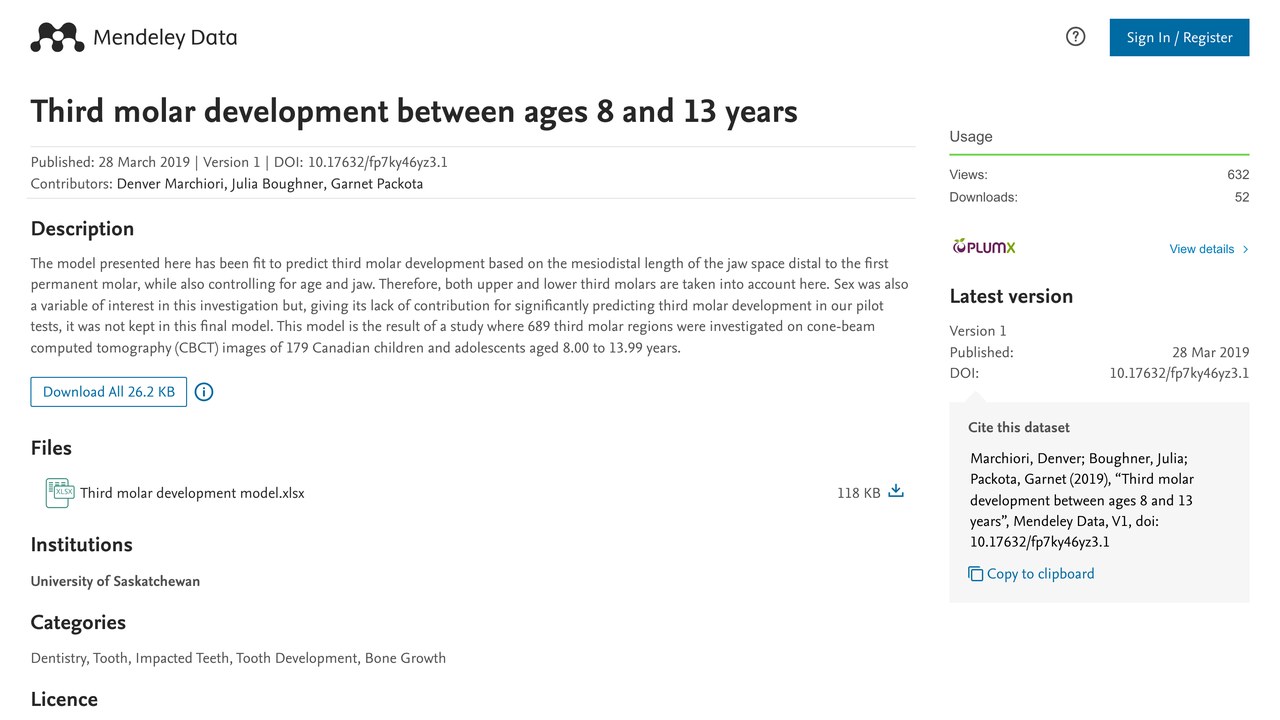This screenshot has width=1280, height=720.
Task: Click the info icon beside Download All
Action: coord(204,392)
